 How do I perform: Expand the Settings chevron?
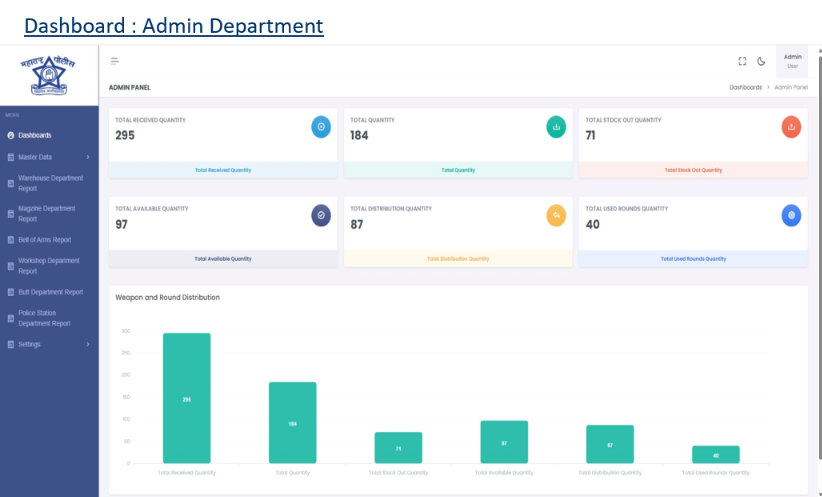pyautogui.click(x=88, y=344)
